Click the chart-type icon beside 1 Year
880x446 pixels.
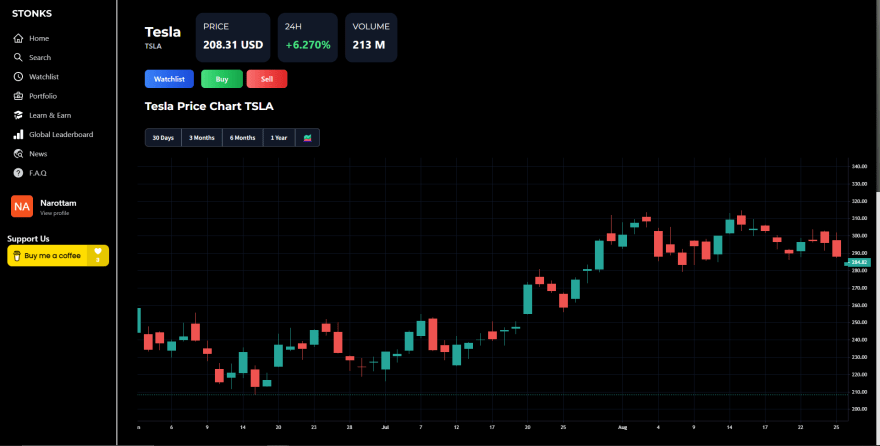click(308, 137)
